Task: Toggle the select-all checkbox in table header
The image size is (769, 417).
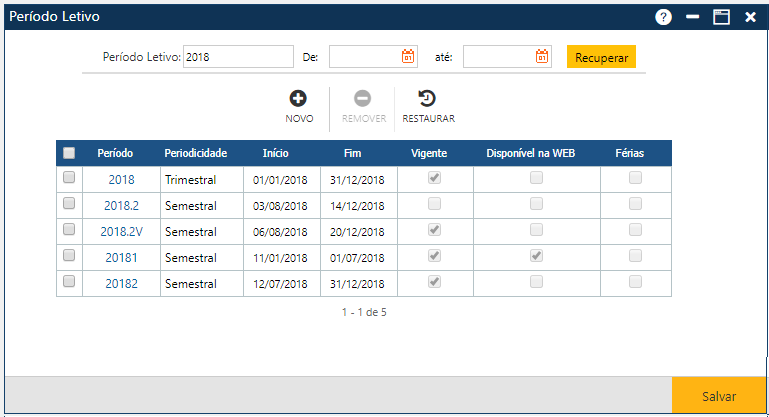Action: pos(69,153)
